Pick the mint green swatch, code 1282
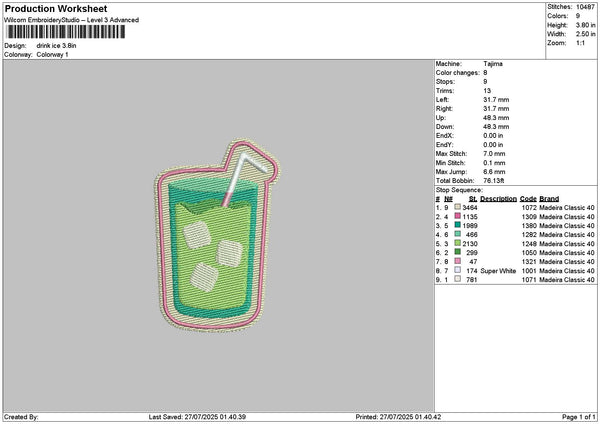Viewport: 600px width, 424px height. [x=457, y=233]
